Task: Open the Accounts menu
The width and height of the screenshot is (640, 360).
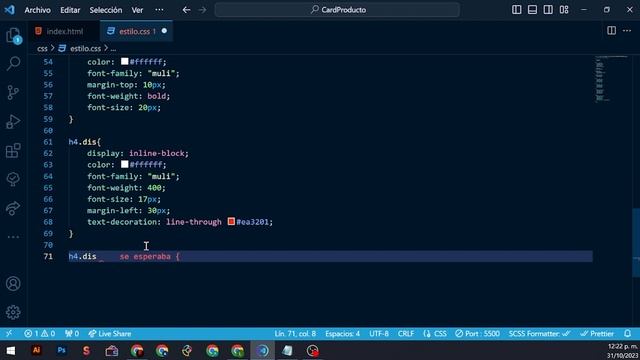Action: tap(13, 283)
